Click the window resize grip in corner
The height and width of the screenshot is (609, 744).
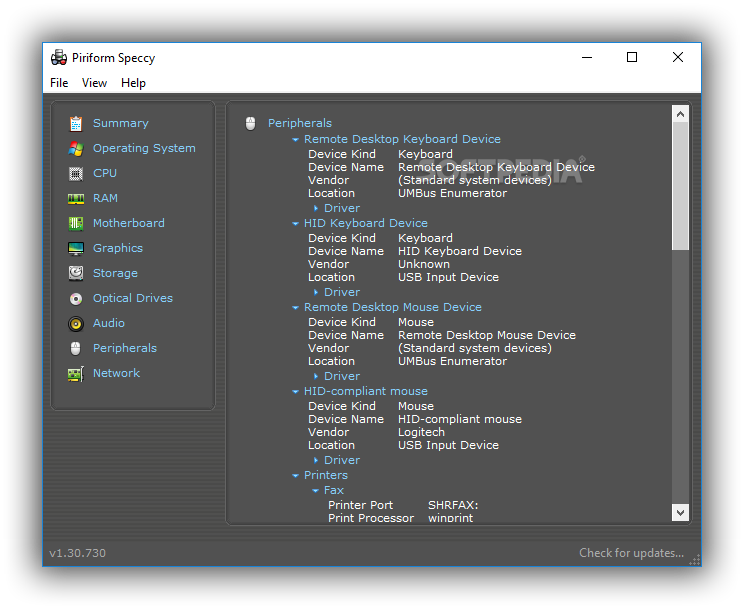[x=695, y=560]
